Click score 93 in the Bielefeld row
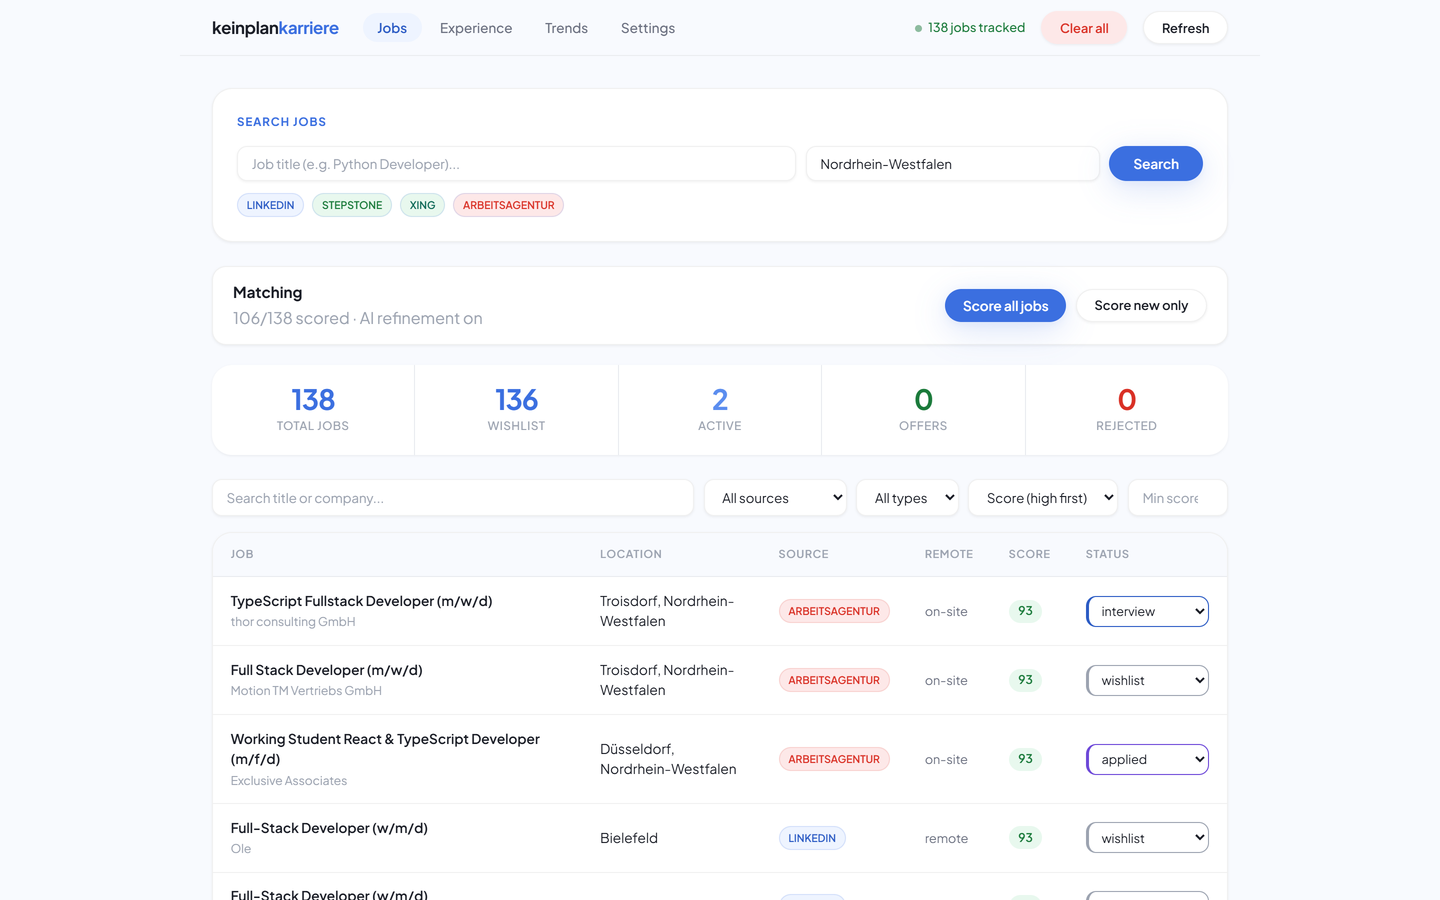The image size is (1440, 900). coord(1025,838)
